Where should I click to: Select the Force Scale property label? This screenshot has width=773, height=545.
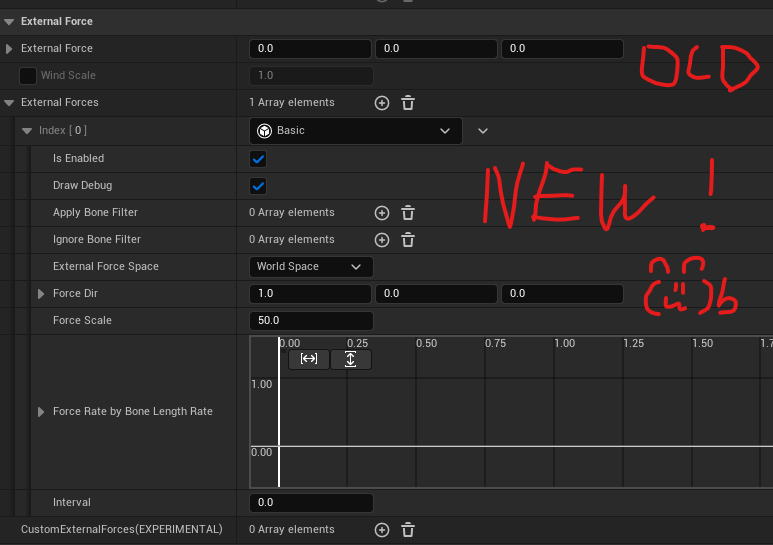point(82,321)
